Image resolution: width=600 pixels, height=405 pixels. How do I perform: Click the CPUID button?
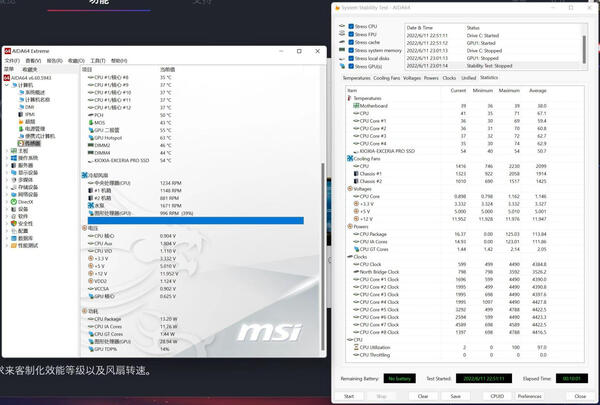coord(497,396)
